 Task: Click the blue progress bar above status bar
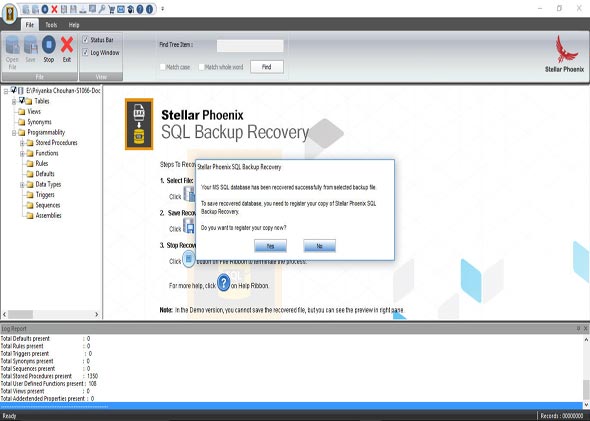click(291, 406)
